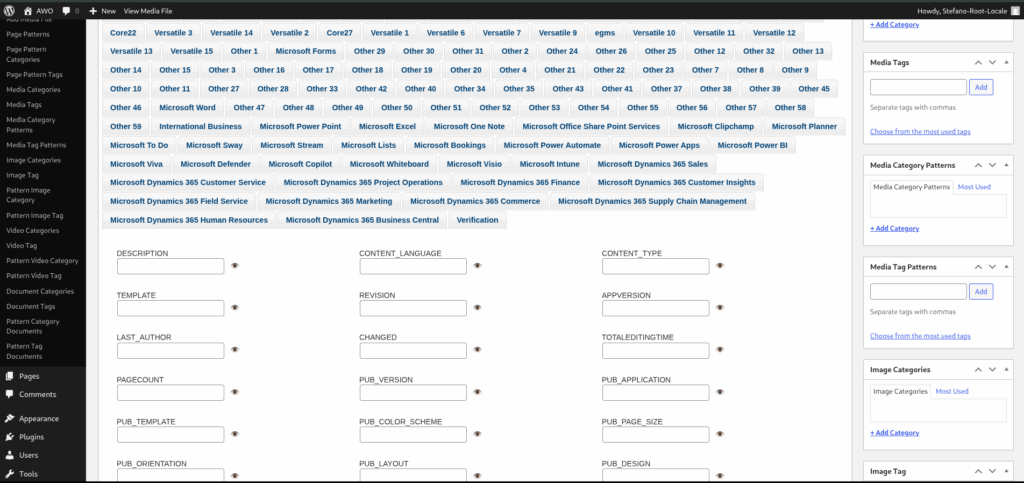Switch to Microsoft Word tab
Screen dimensions: 1024x483
pyautogui.click(x=187, y=108)
